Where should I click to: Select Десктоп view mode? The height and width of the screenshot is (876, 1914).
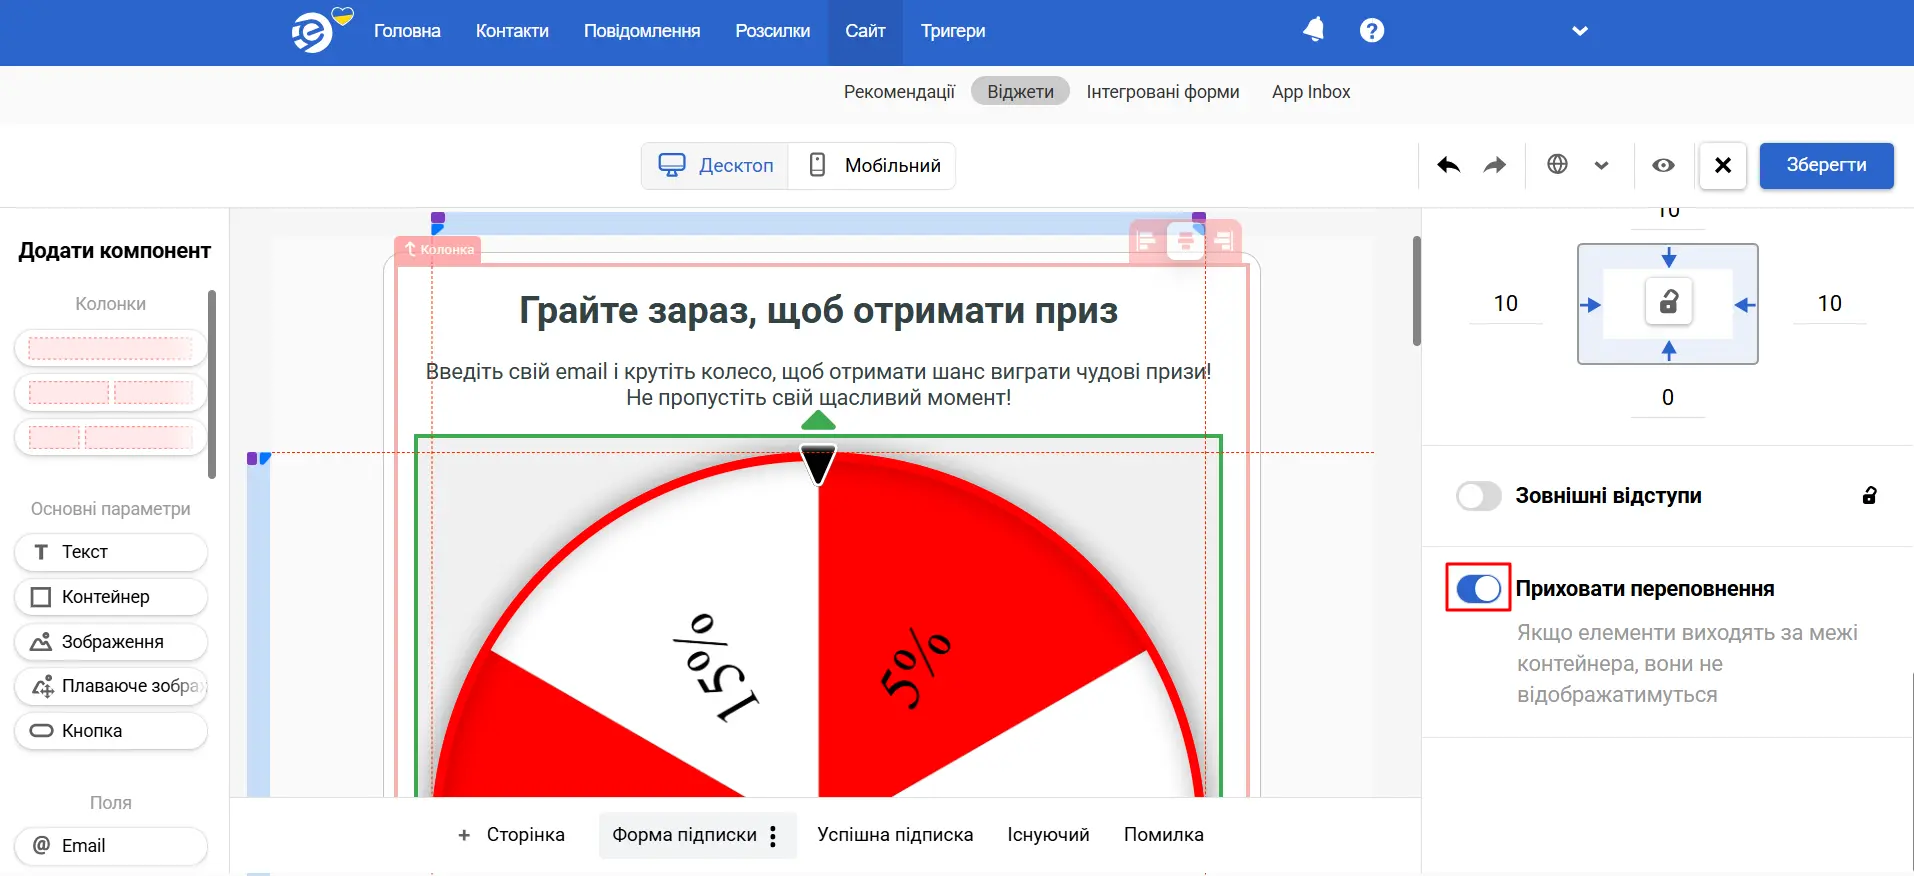(715, 165)
